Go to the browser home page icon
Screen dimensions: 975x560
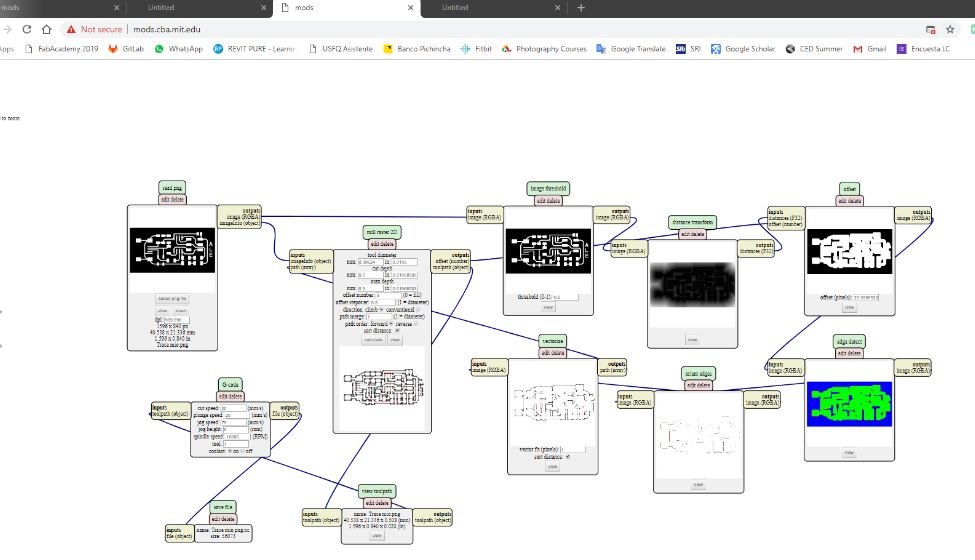click(x=47, y=29)
